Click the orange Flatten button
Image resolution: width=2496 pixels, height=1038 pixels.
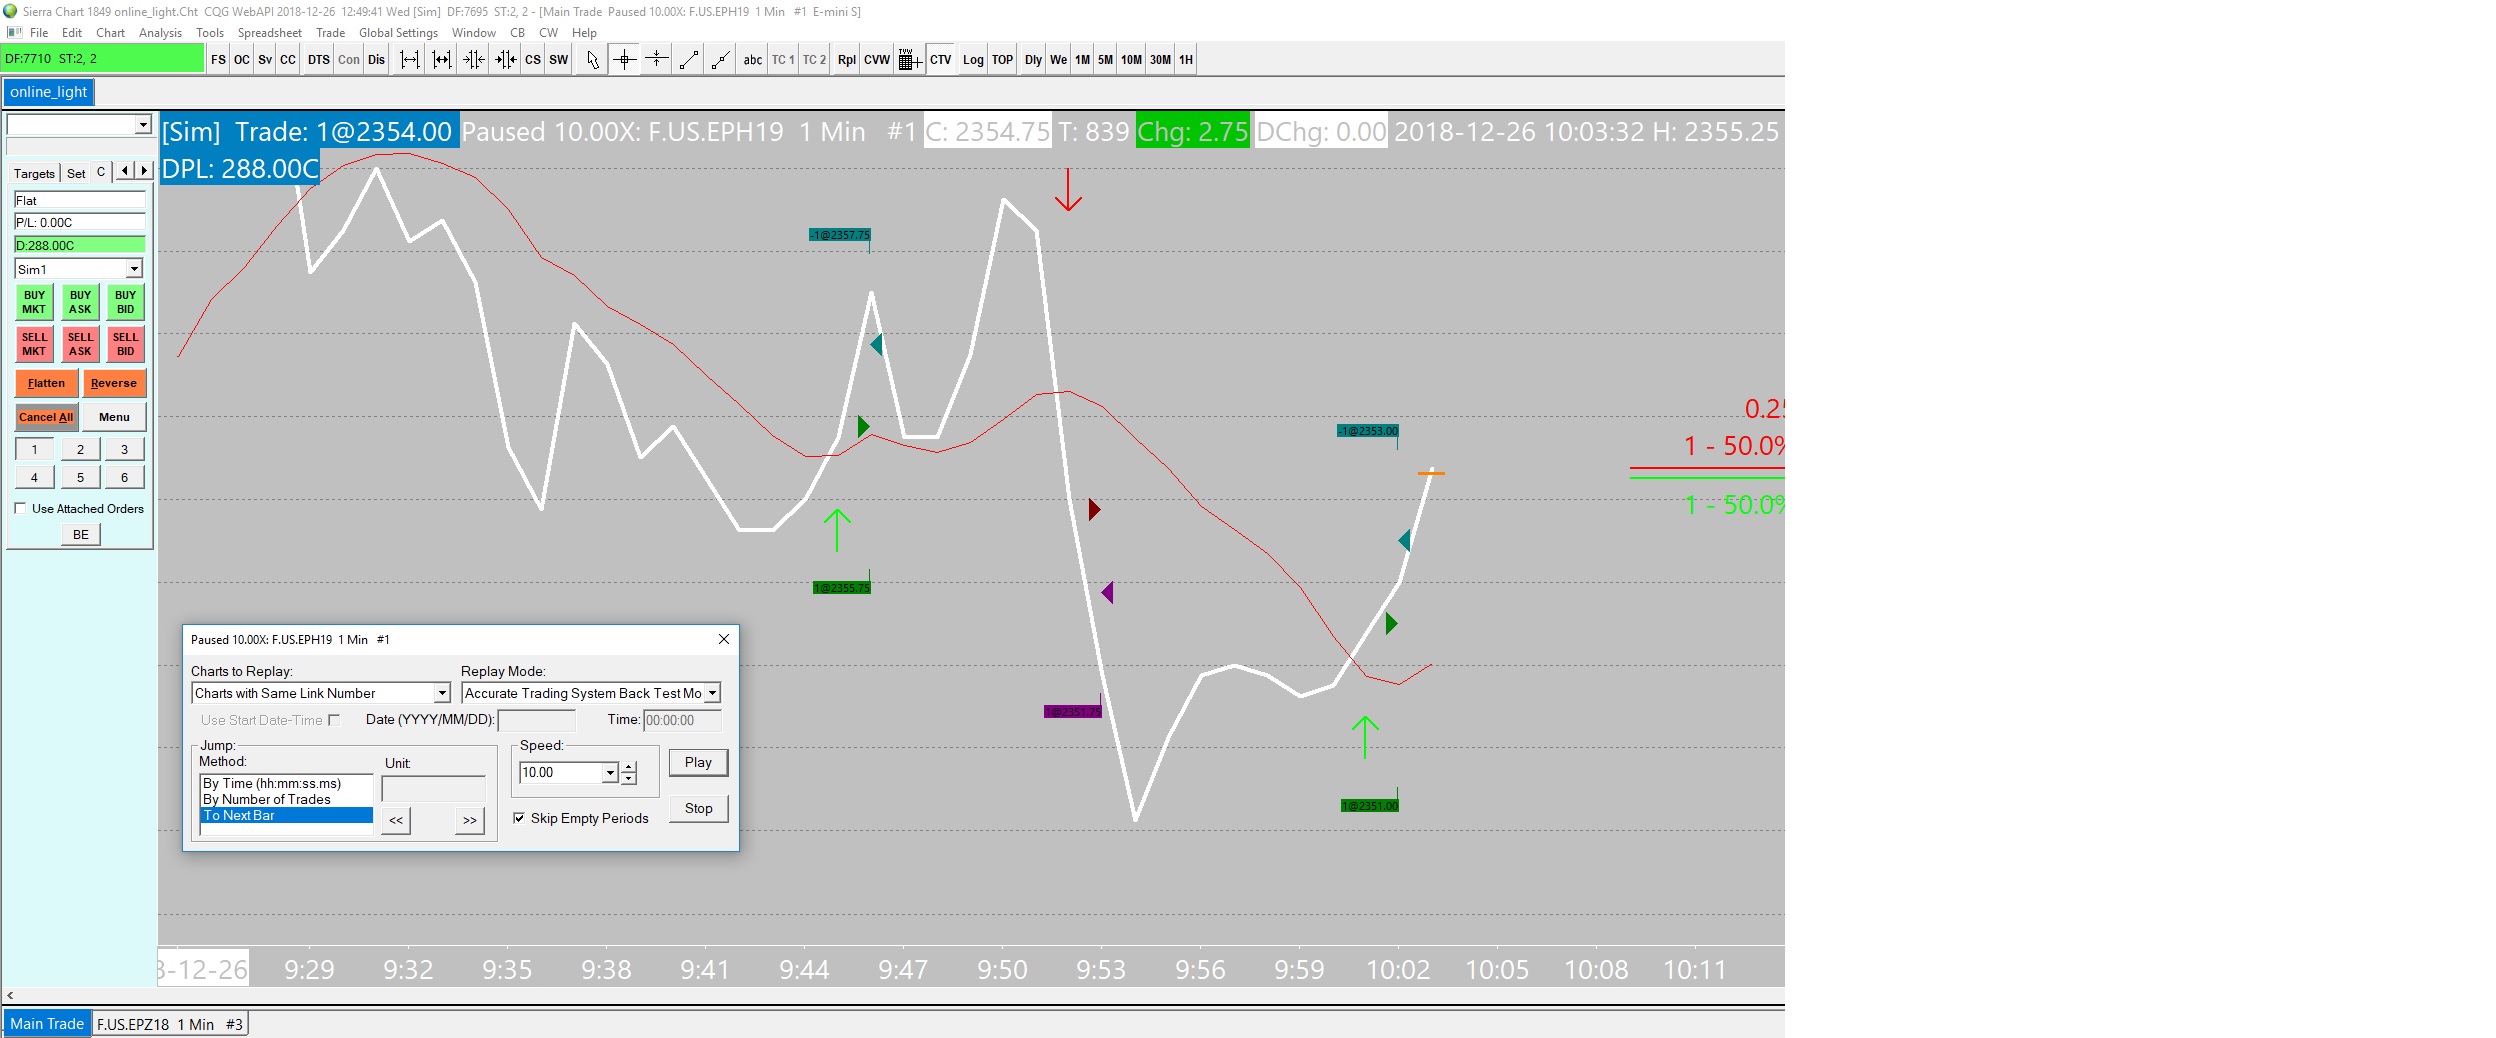coord(46,383)
